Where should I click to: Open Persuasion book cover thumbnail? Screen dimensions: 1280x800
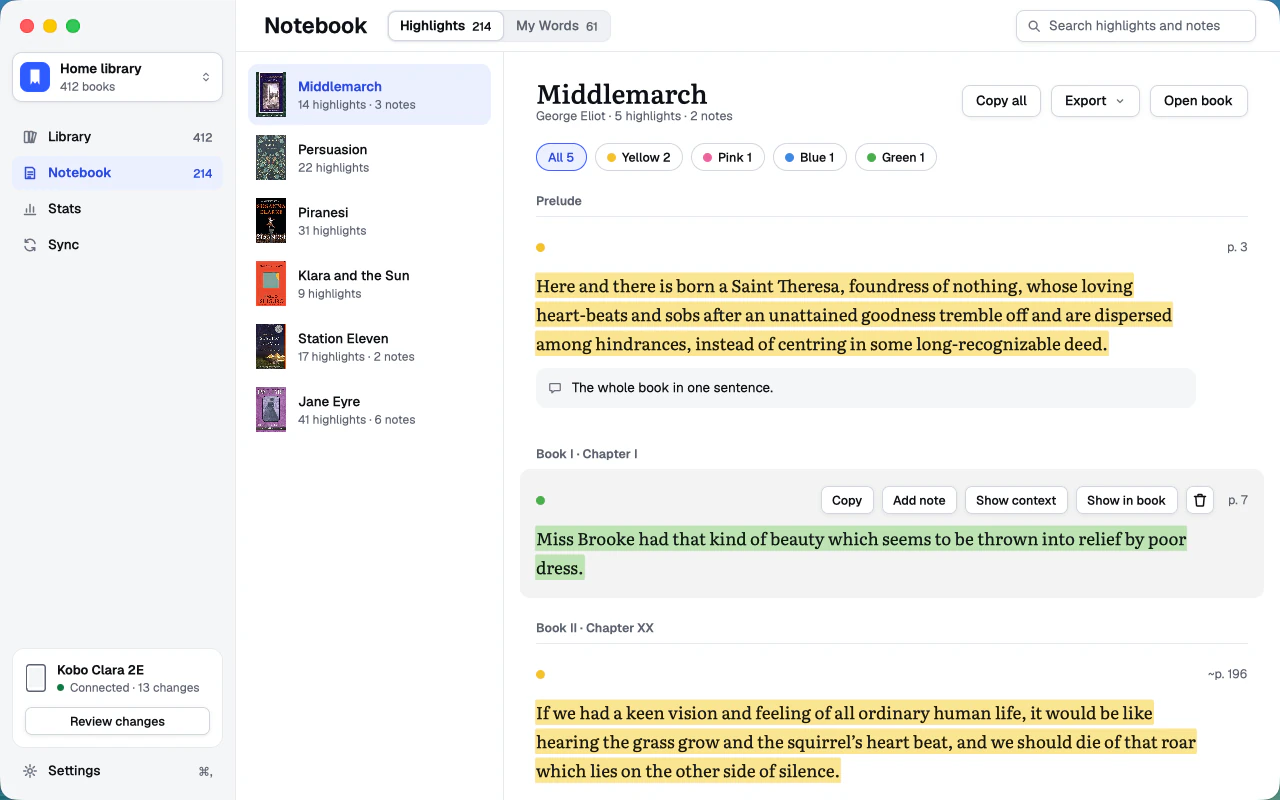tap(271, 158)
